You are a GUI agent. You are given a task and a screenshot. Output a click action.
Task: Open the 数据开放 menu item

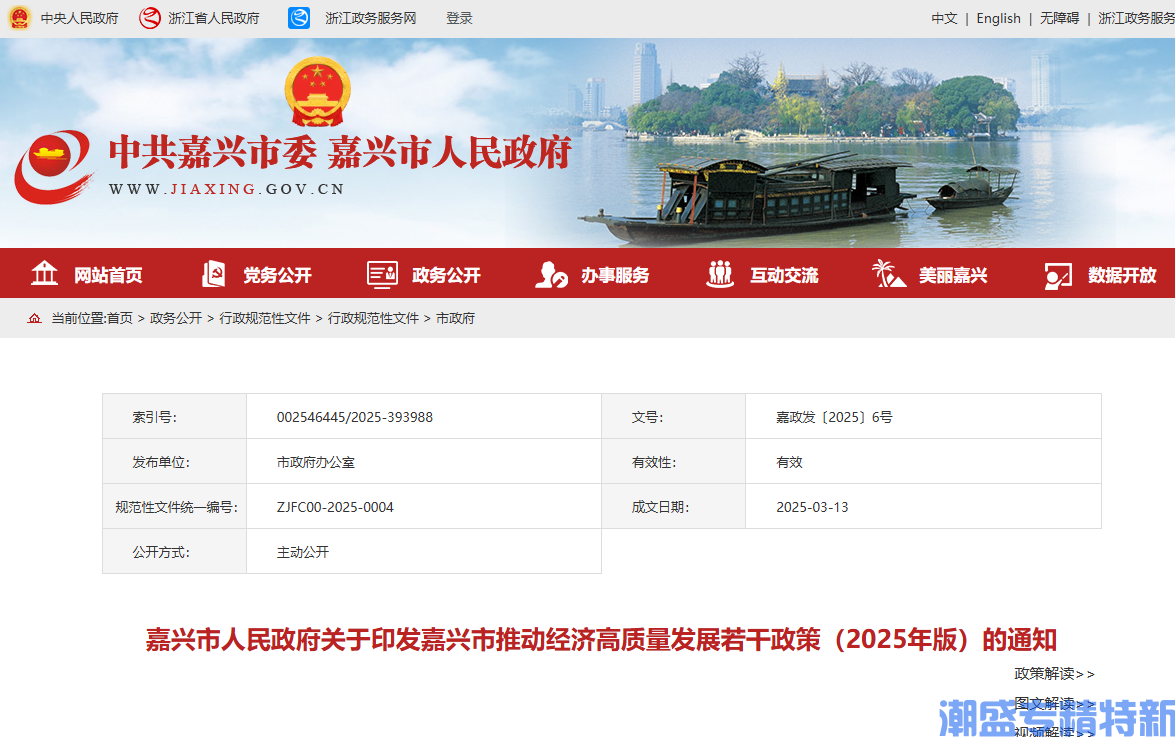[x=1122, y=275]
